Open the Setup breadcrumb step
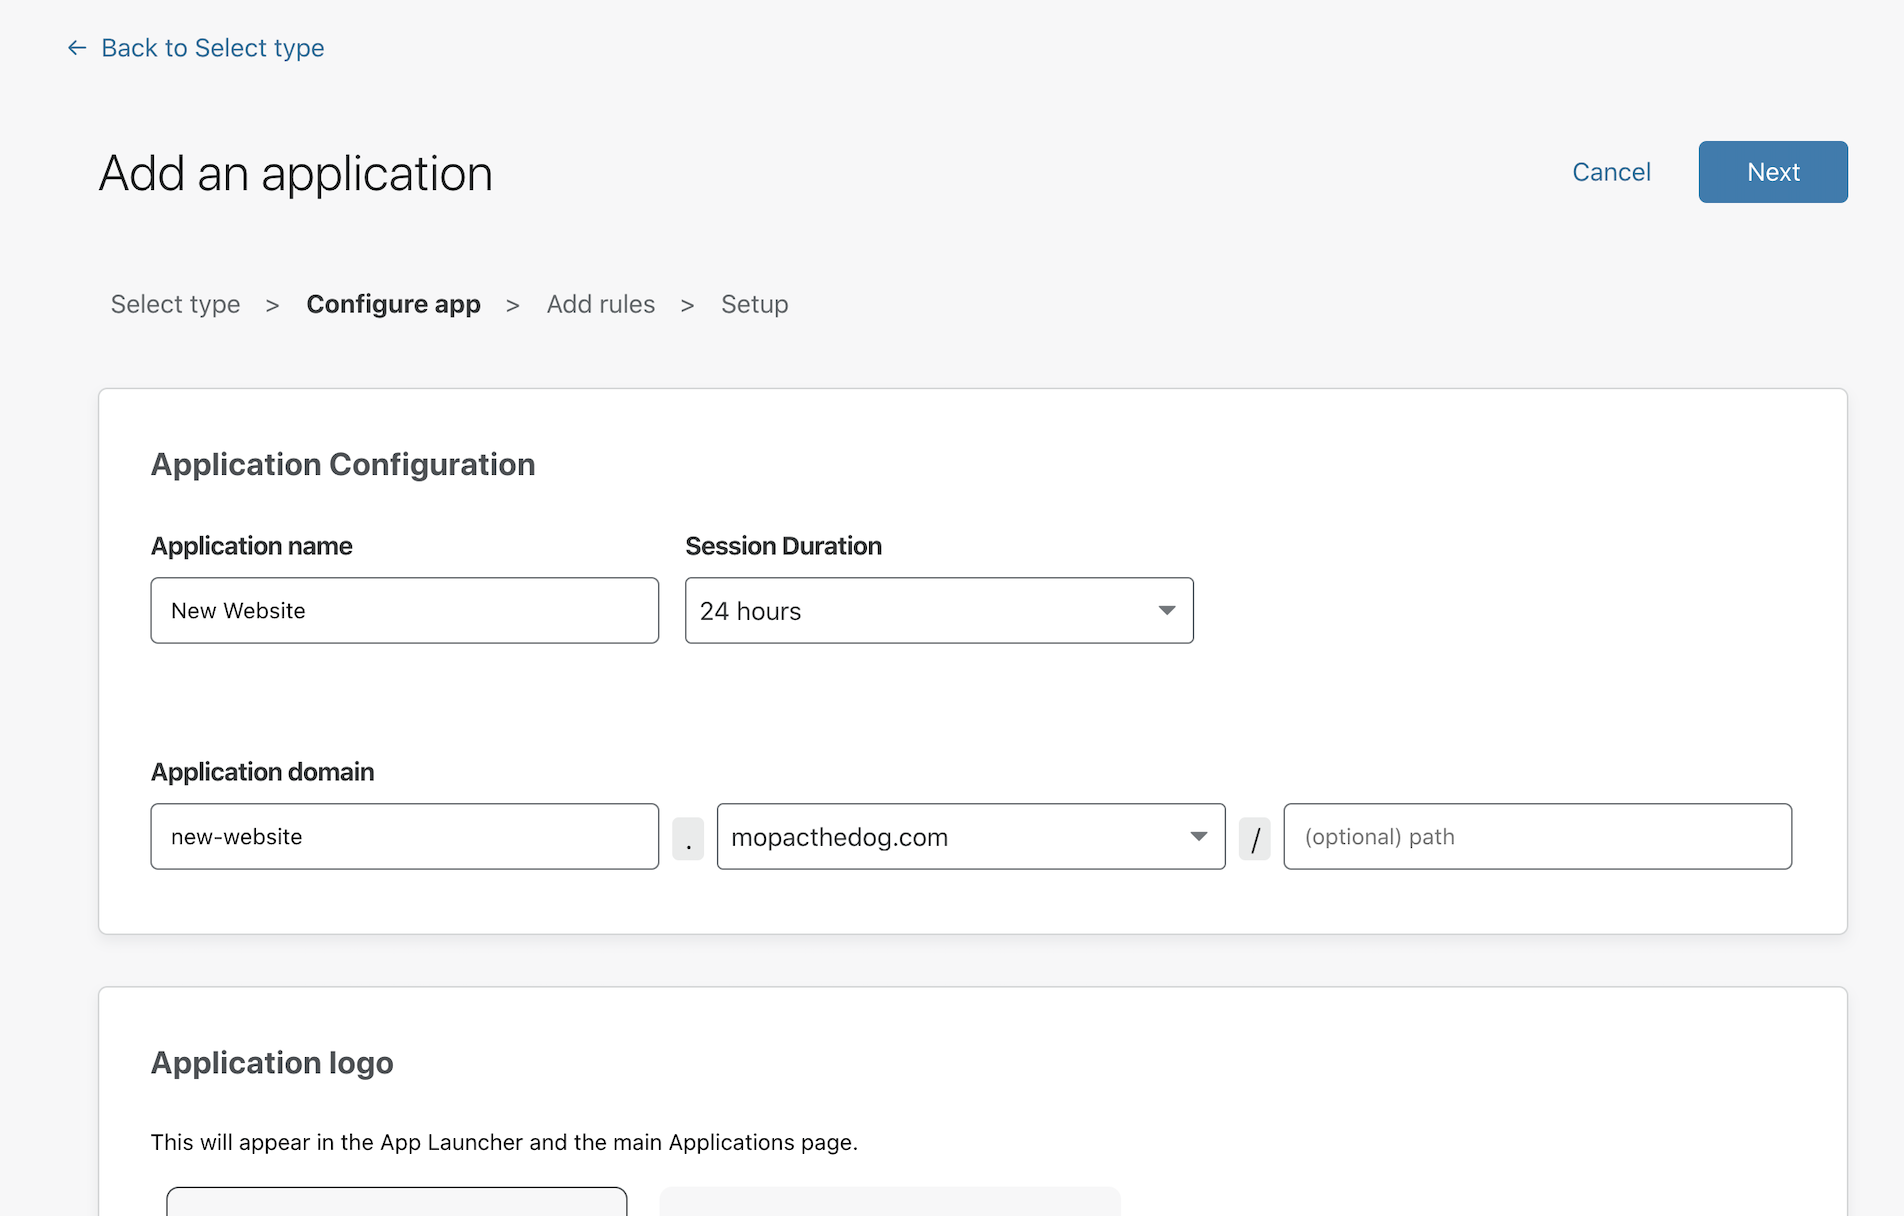The height and width of the screenshot is (1216, 1904). pos(755,304)
